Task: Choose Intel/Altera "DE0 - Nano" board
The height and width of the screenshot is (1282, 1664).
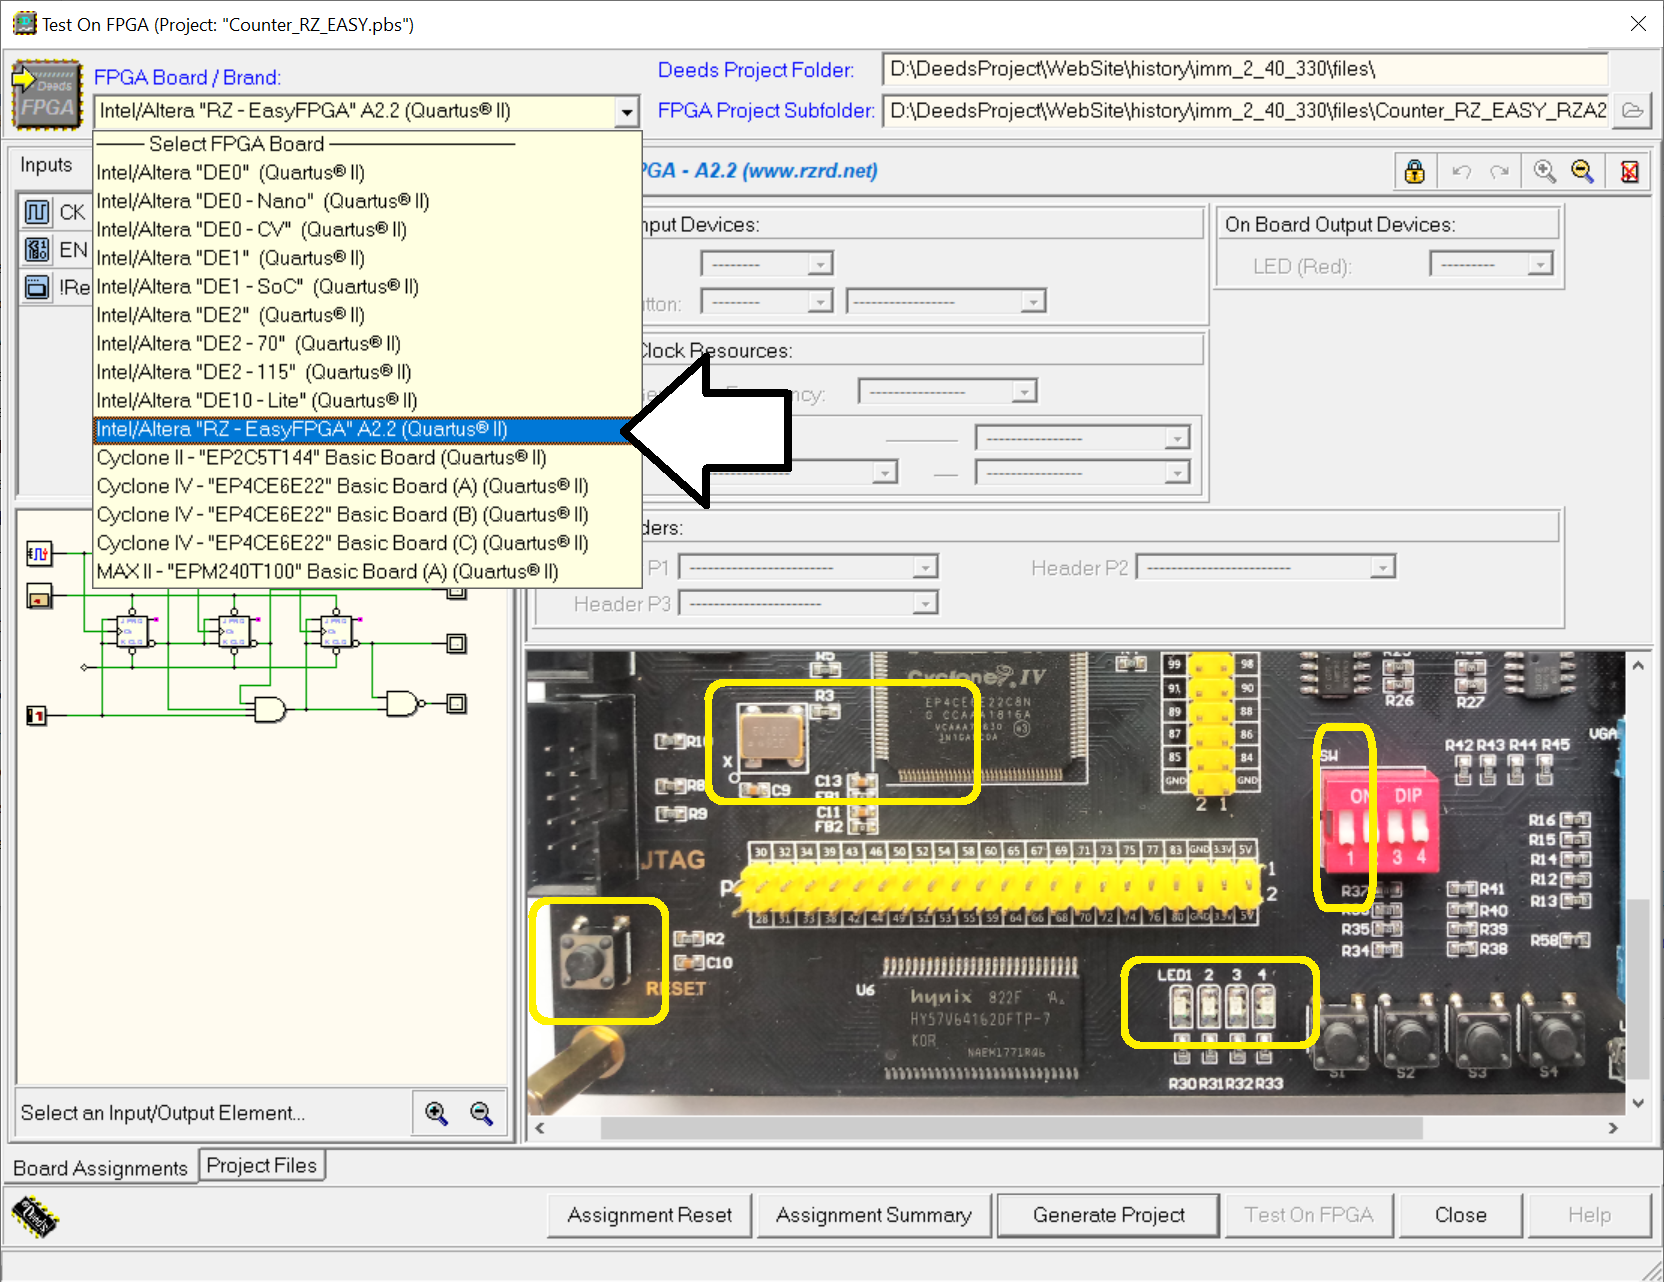Action: (367, 201)
